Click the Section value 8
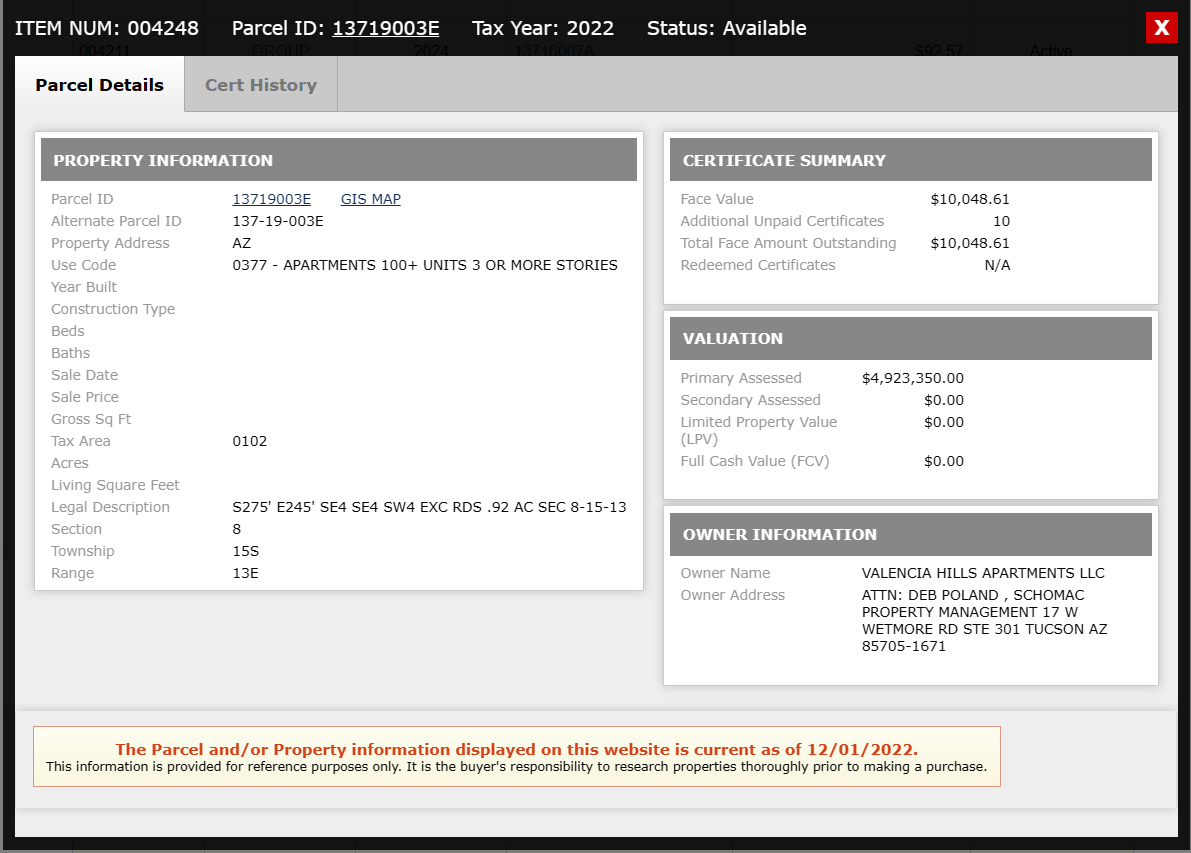Image resolution: width=1191 pixels, height=853 pixels. [x=236, y=529]
